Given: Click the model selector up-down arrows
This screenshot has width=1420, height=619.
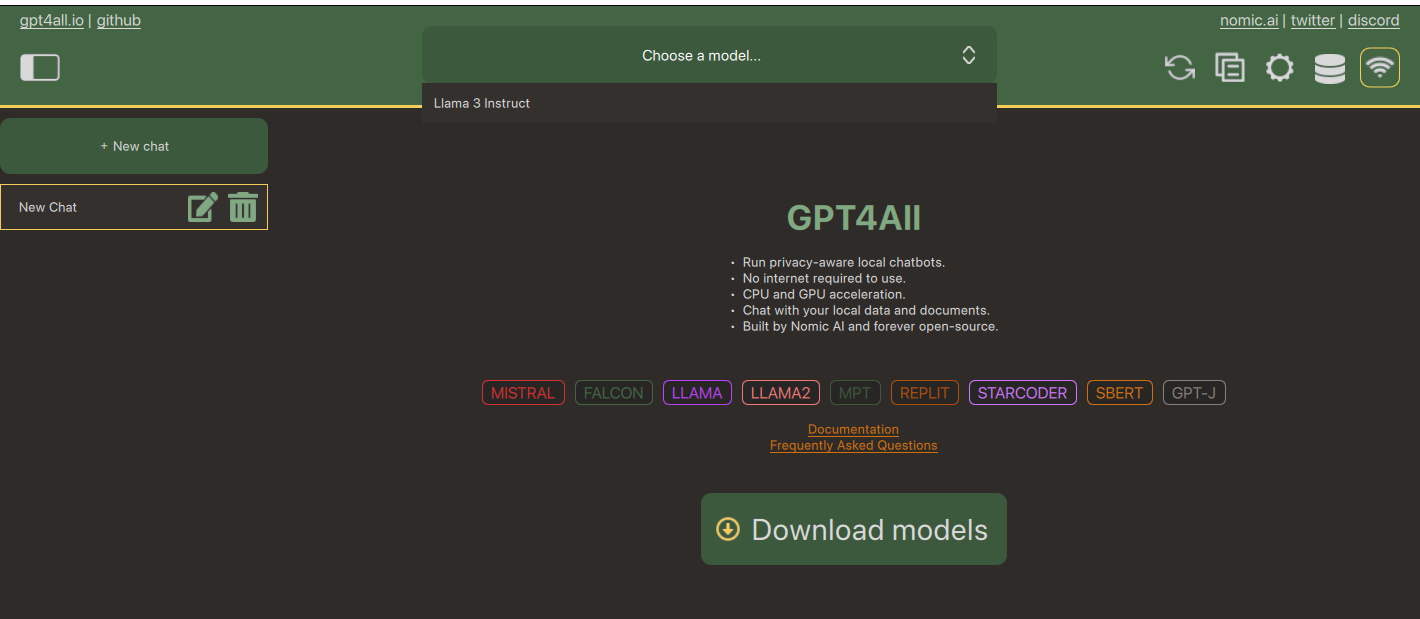Looking at the screenshot, I should [x=968, y=56].
